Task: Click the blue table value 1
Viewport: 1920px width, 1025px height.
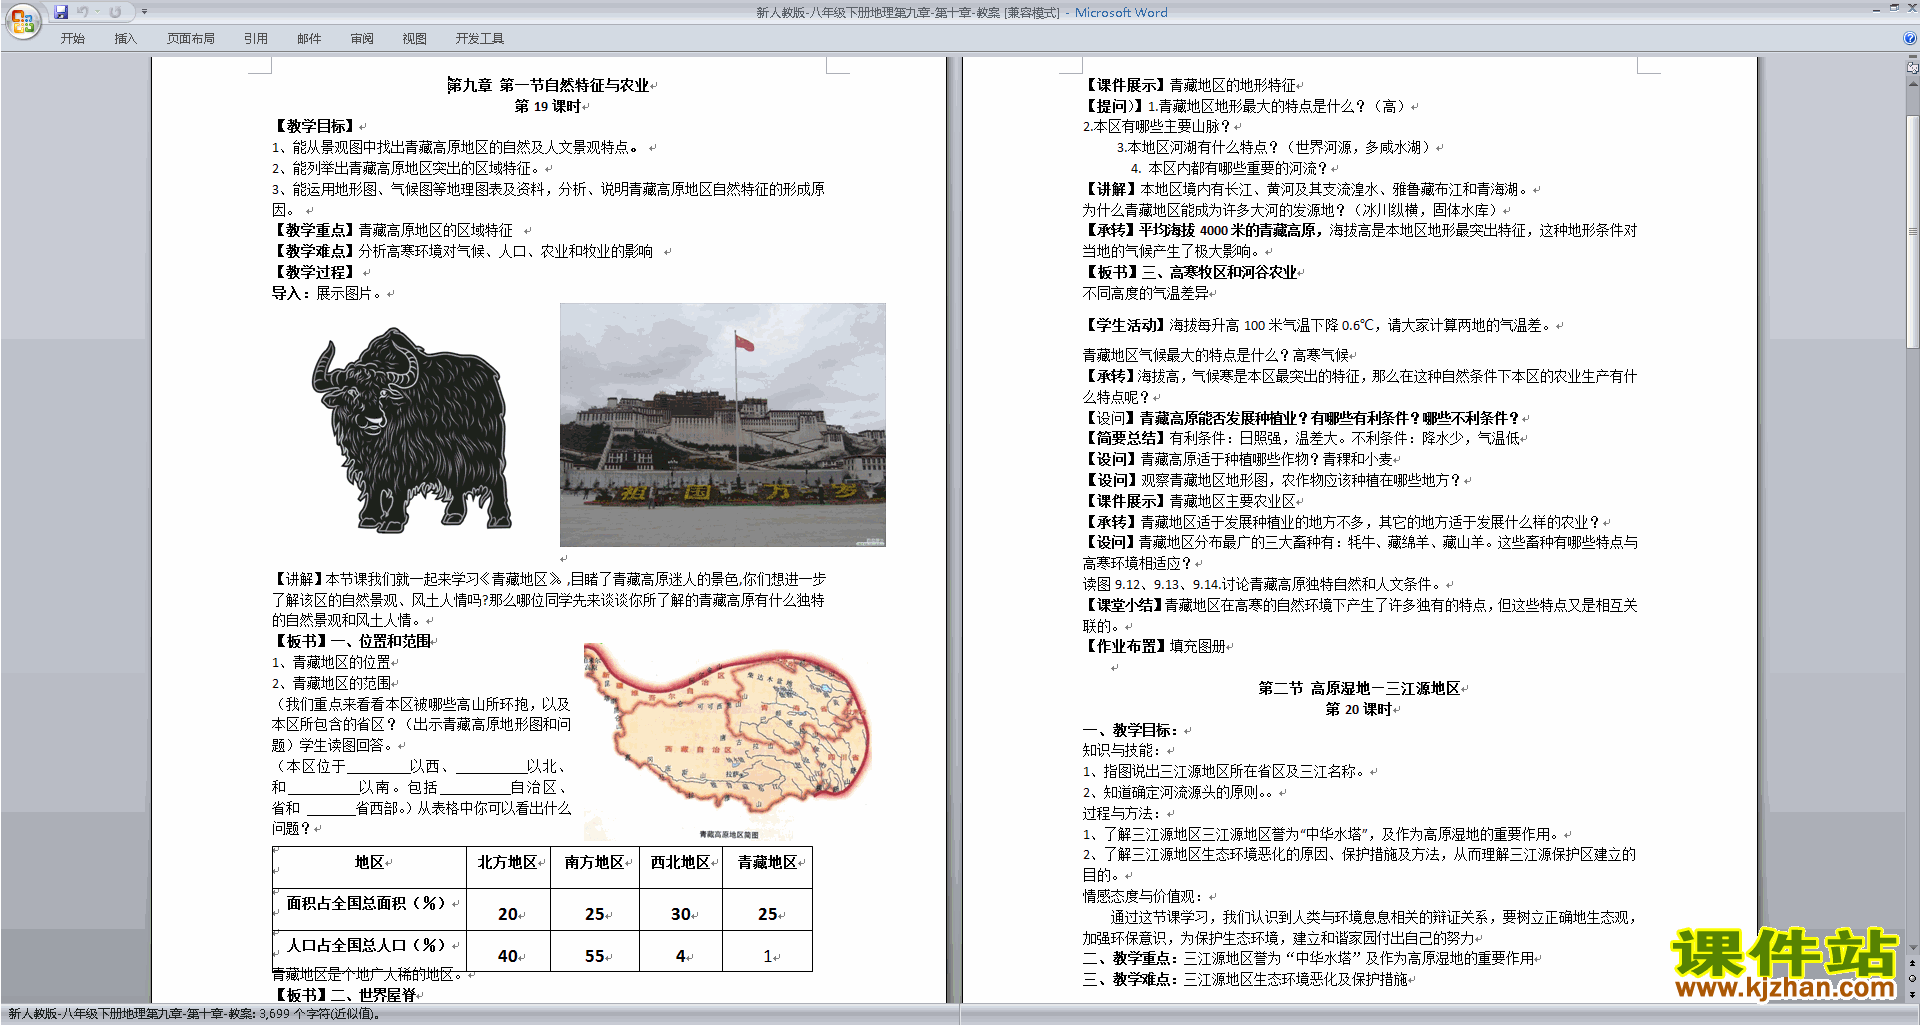Action: point(767,956)
